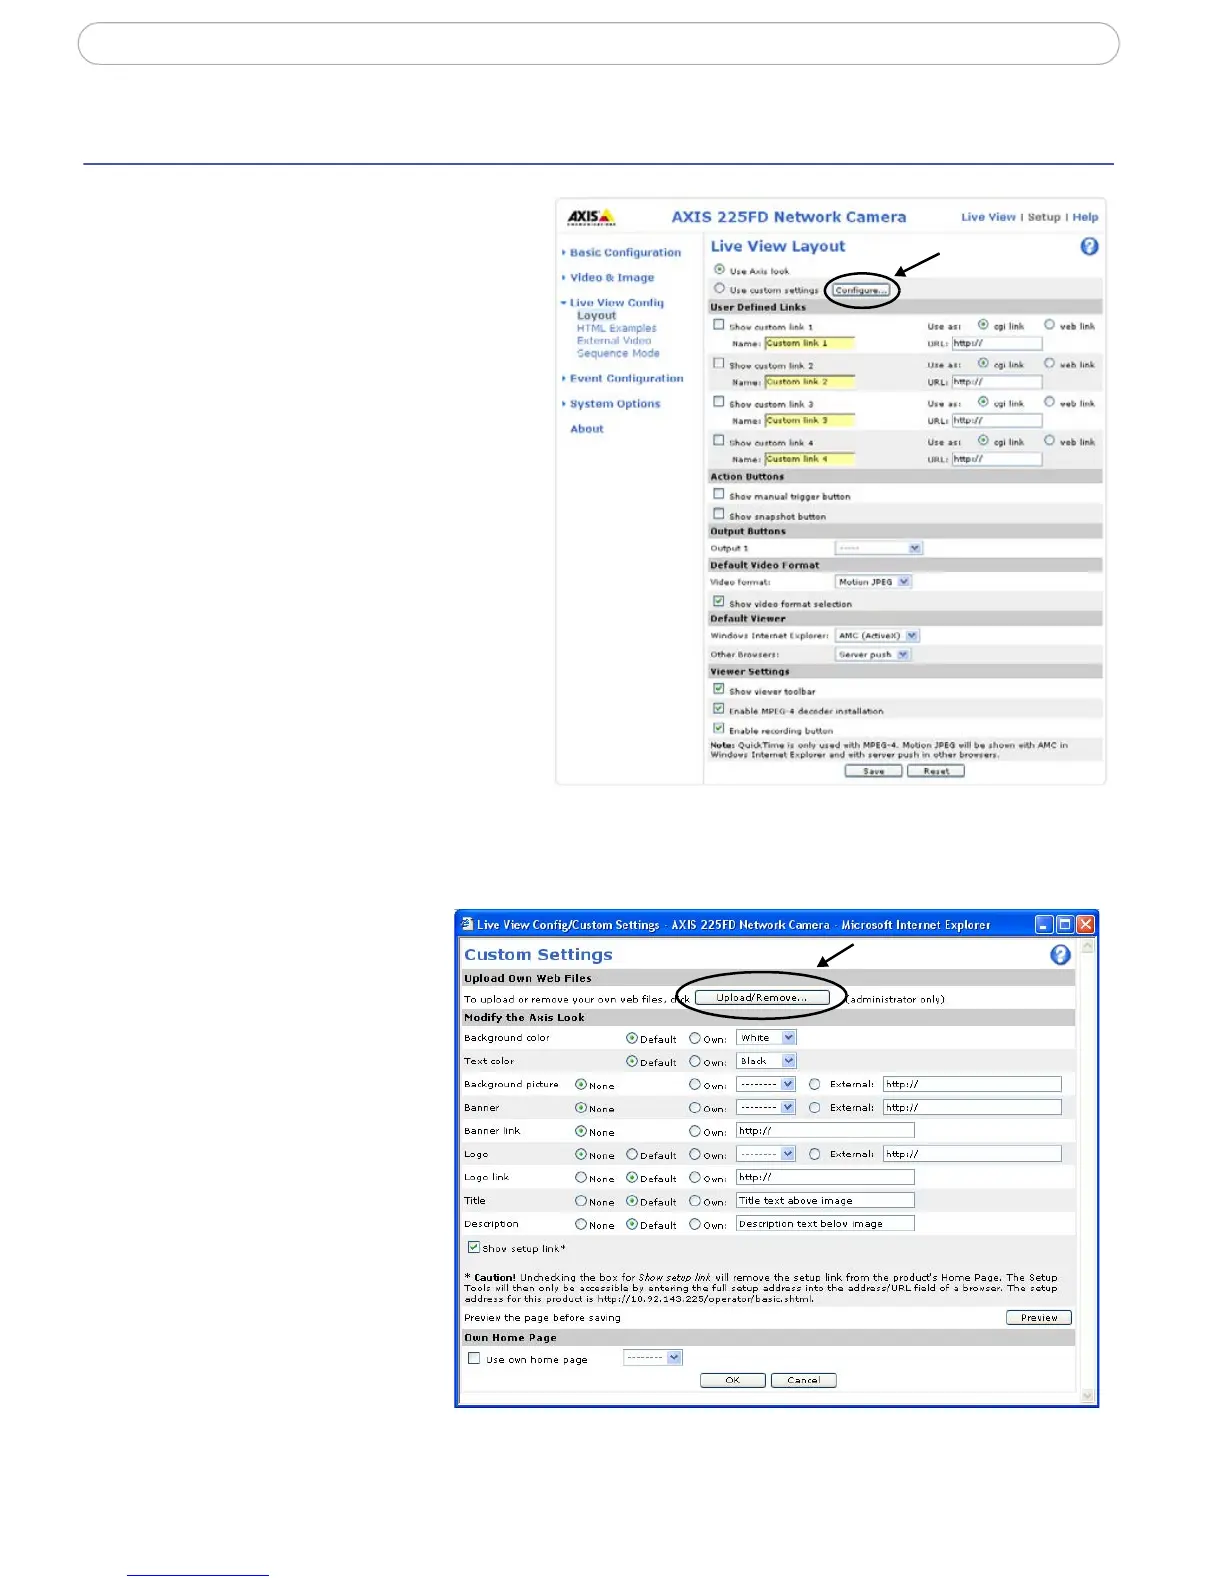The image size is (1224, 1584).
Task: Click the Banner External URL field
Action: click(x=972, y=1107)
